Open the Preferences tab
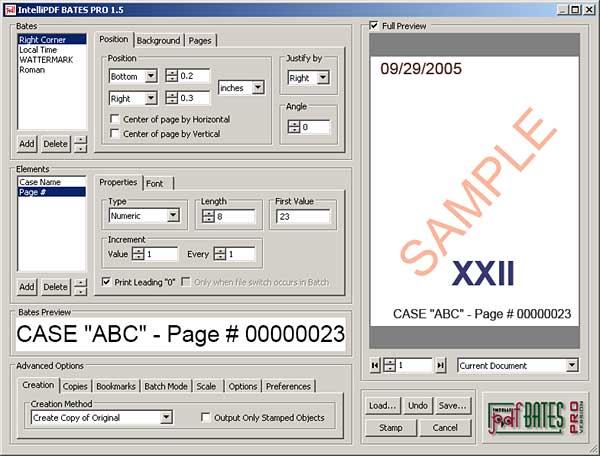 [288, 386]
